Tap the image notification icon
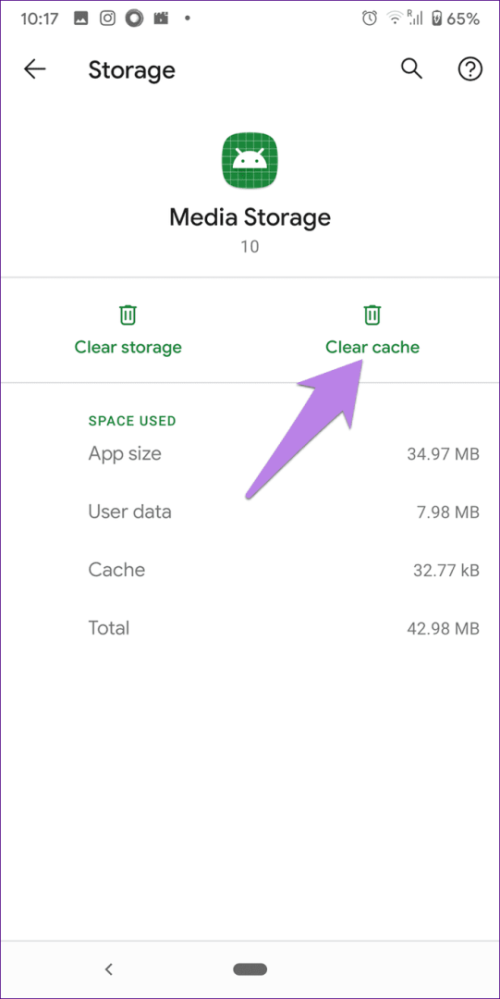The image size is (500, 999). tap(81, 18)
